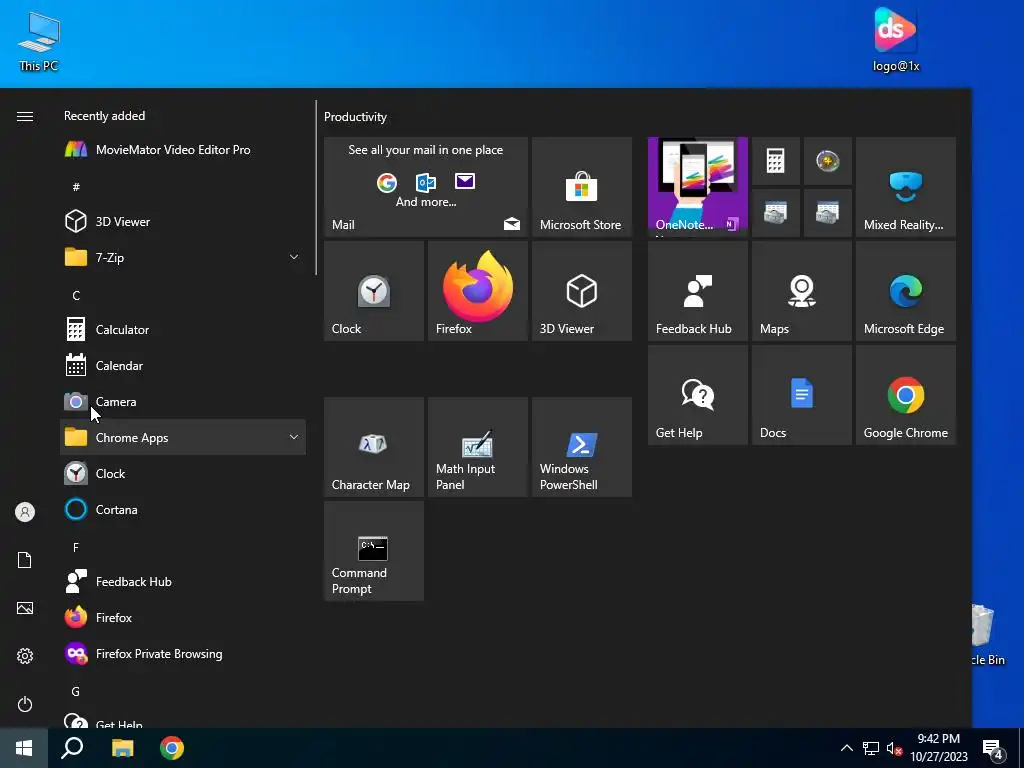
Task: Open the Feedback Hub tile
Action: pos(697,291)
